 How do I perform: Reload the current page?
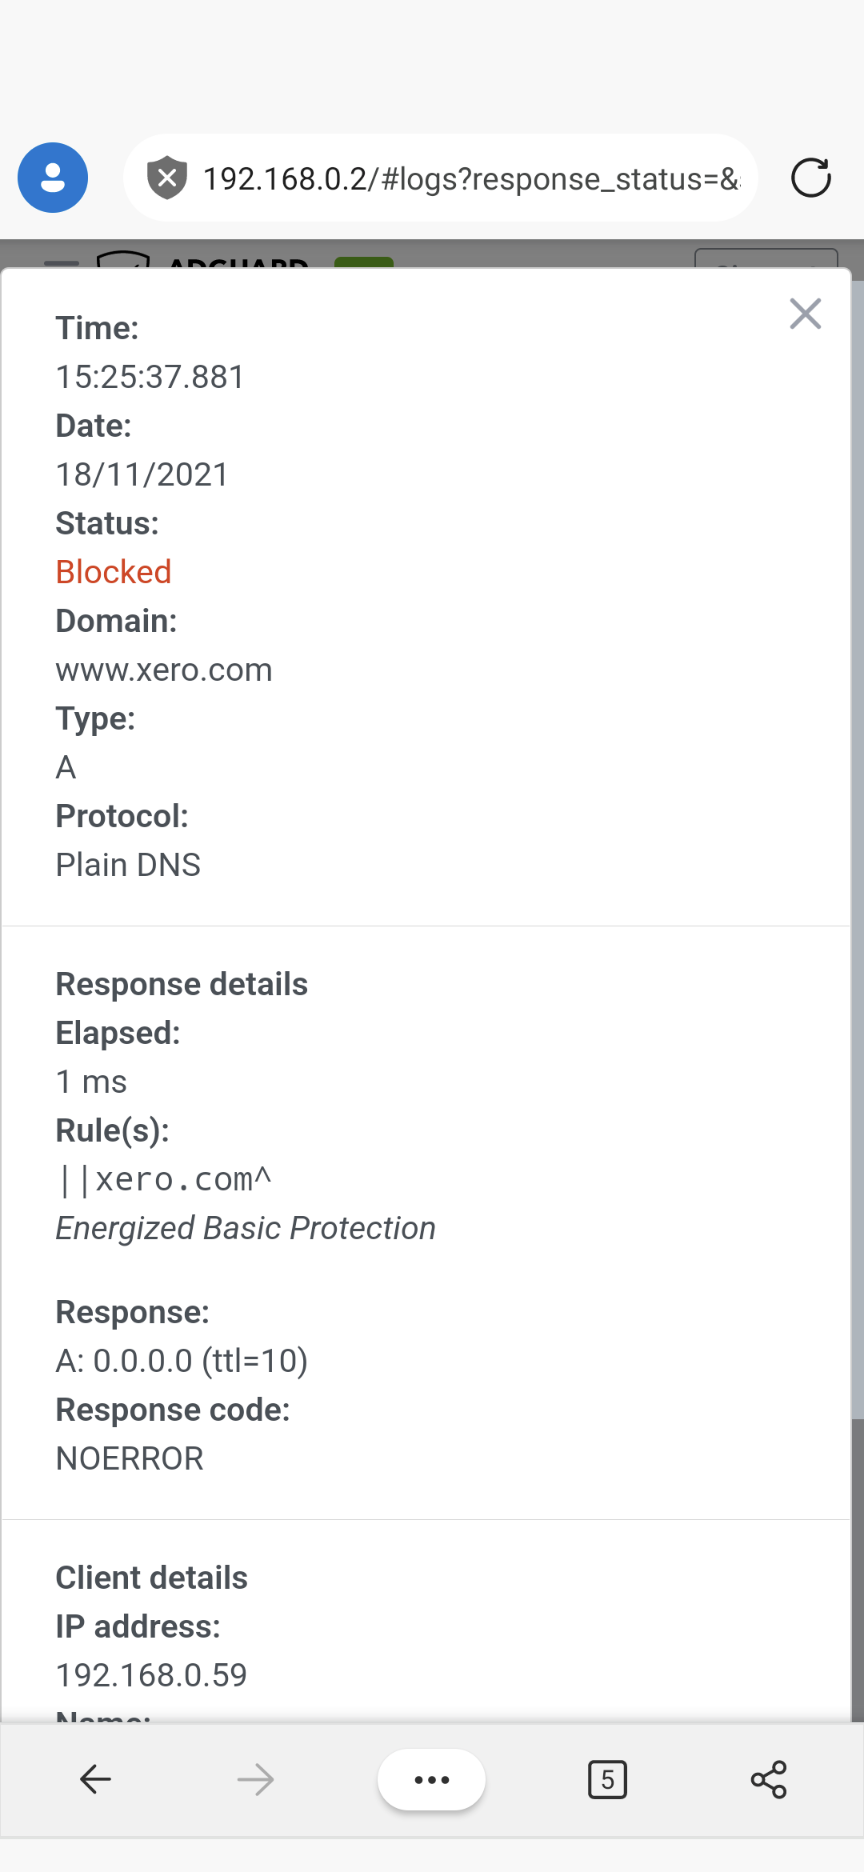[811, 177]
